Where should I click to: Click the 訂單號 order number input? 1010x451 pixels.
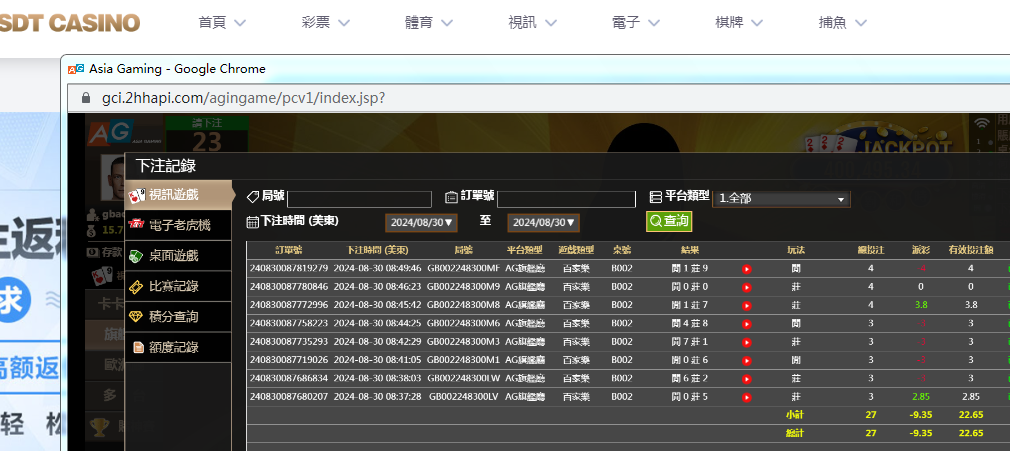coord(565,199)
